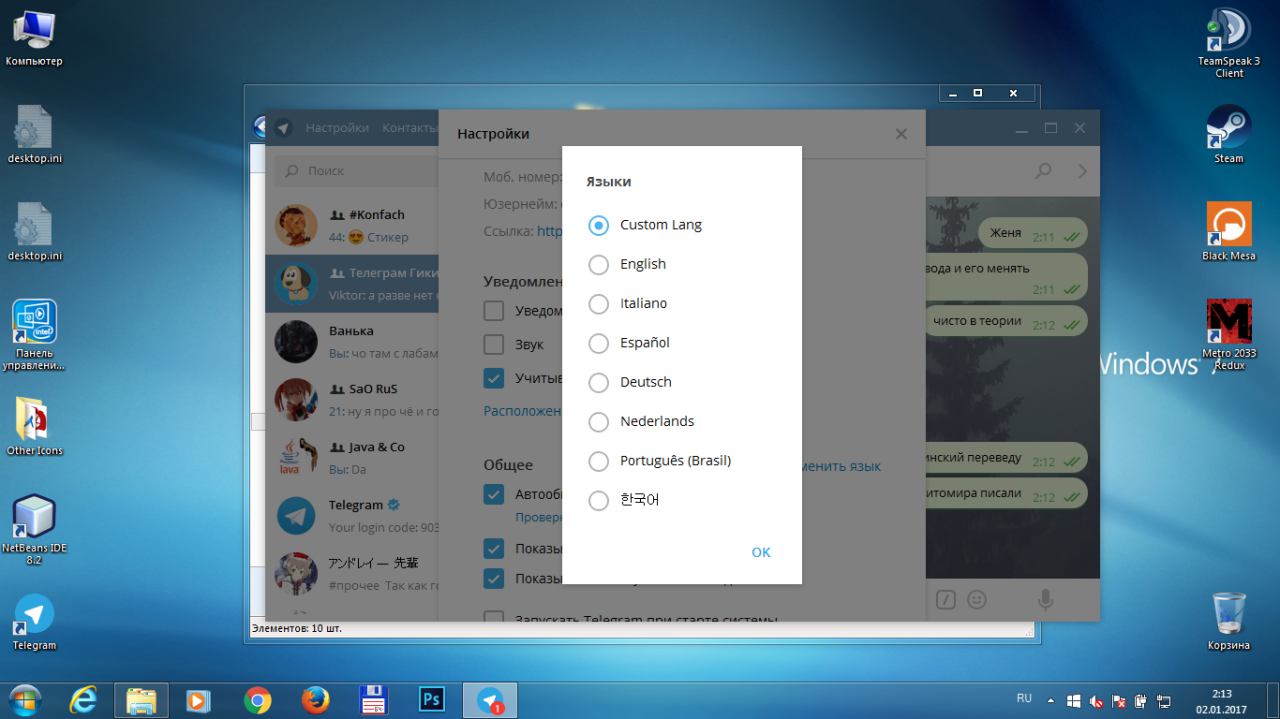Launch Telegram desktop shortcut
Image resolution: width=1280 pixels, height=719 pixels.
click(x=34, y=622)
